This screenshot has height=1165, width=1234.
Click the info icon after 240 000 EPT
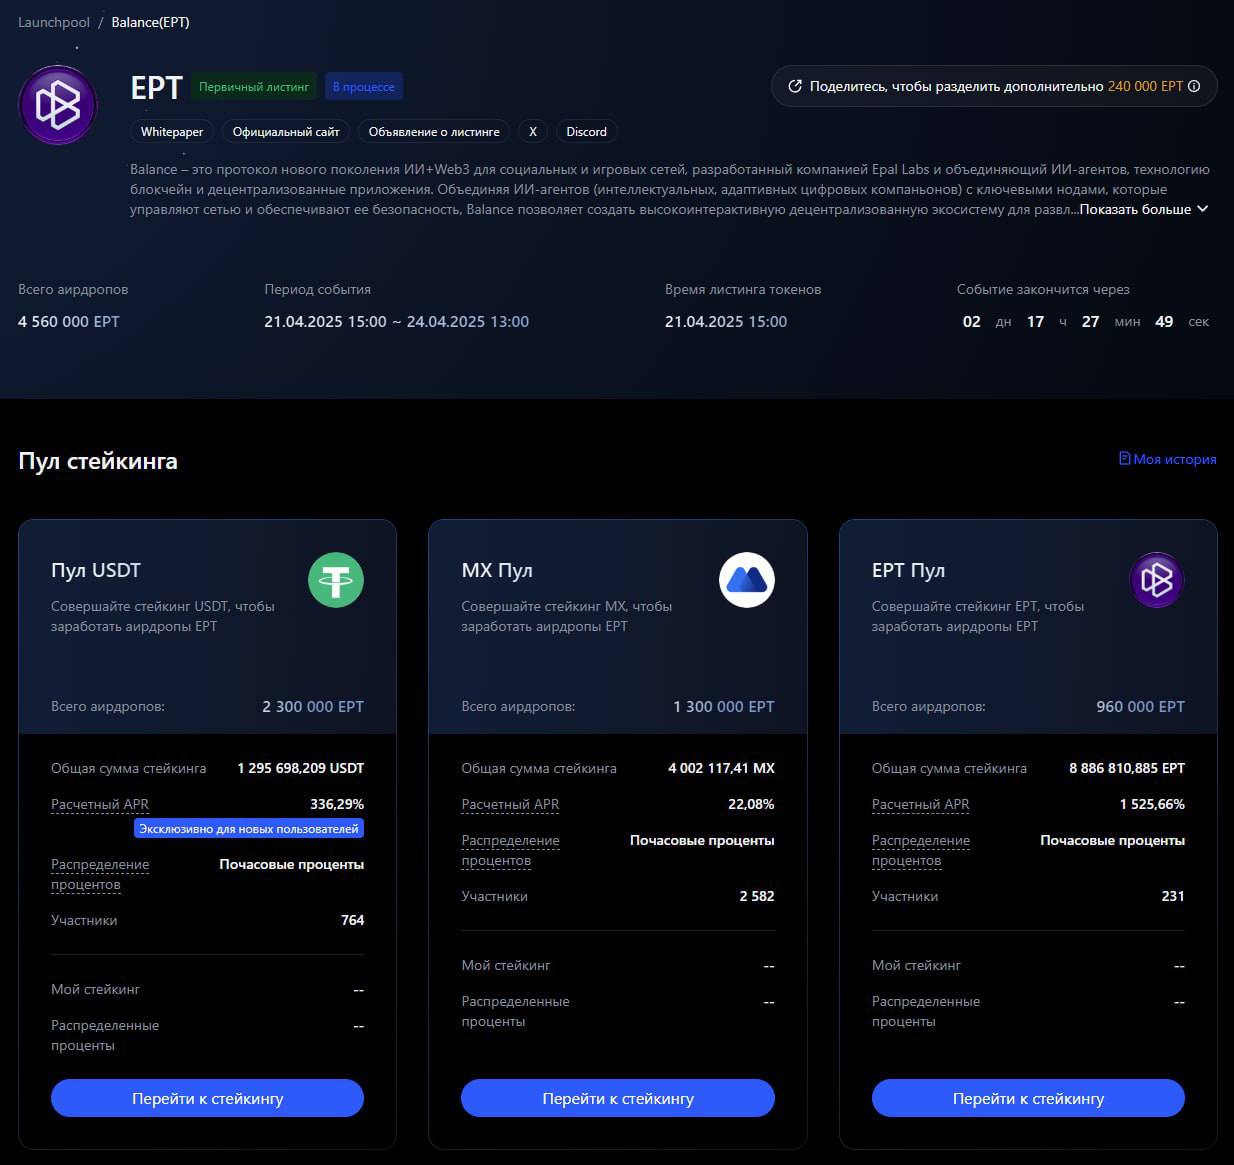pyautogui.click(x=1194, y=86)
